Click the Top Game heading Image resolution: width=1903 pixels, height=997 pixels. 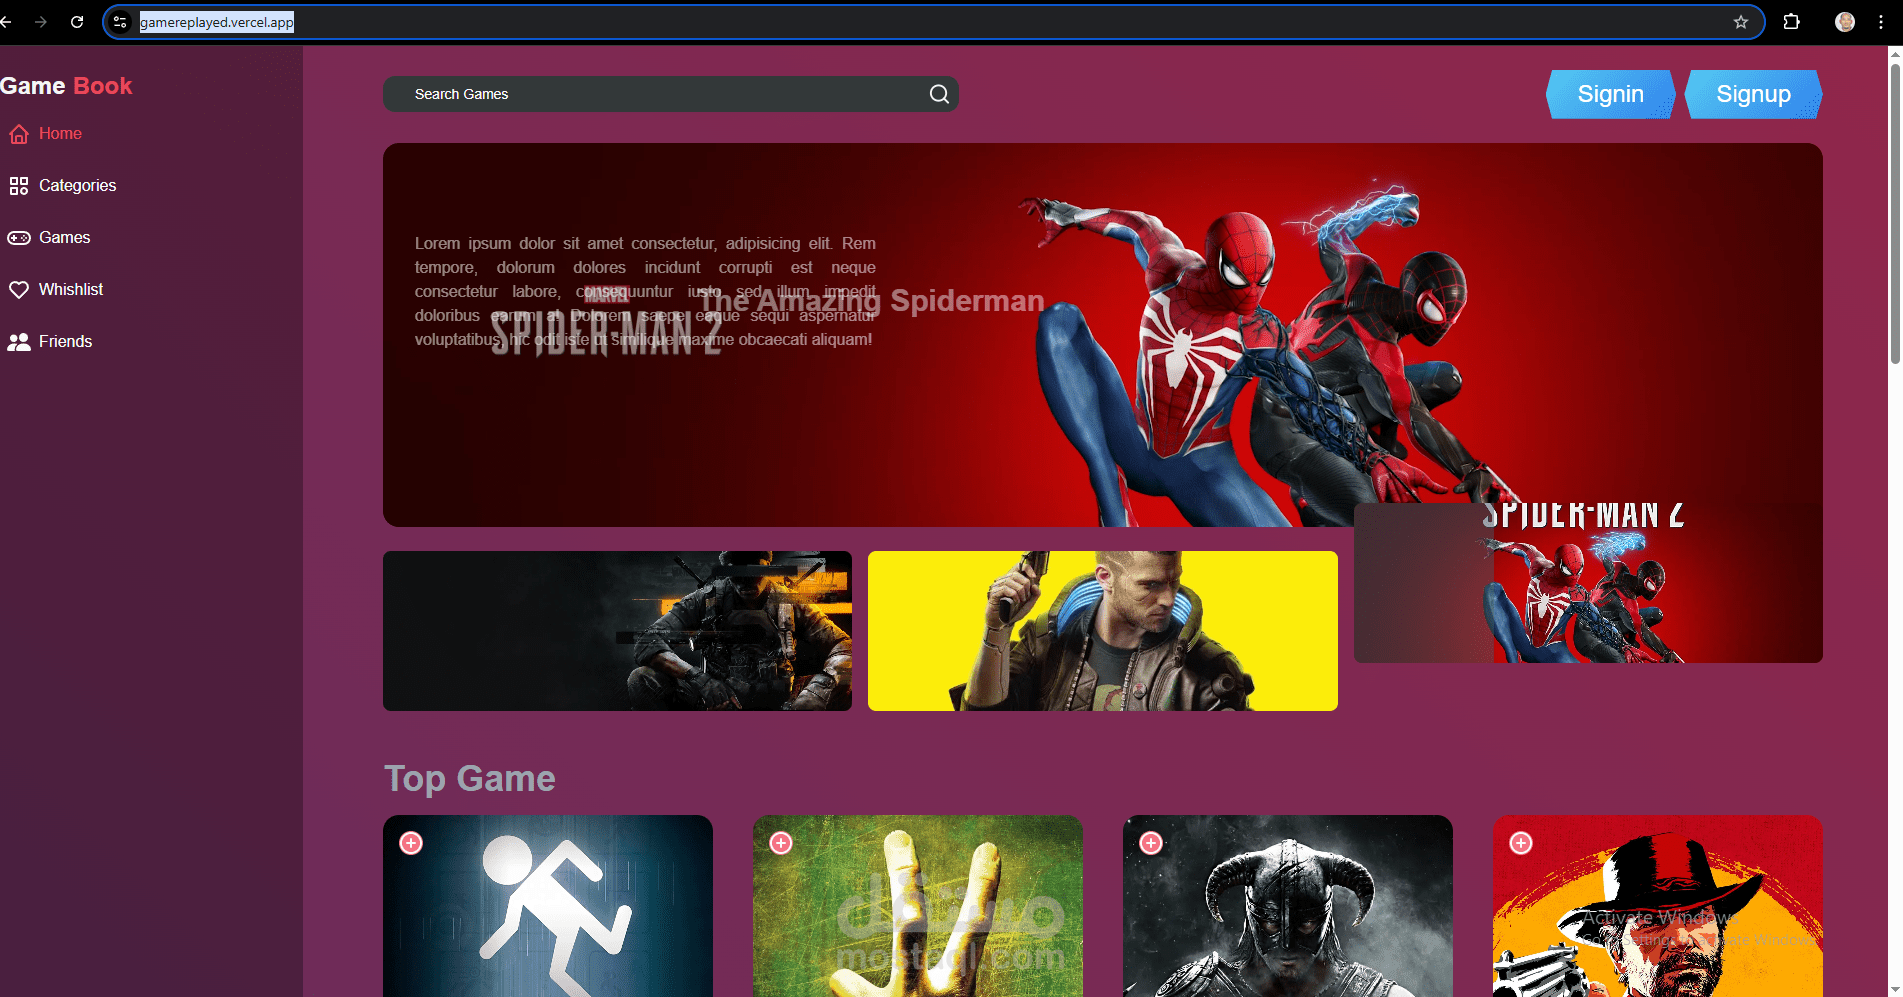[x=470, y=778]
